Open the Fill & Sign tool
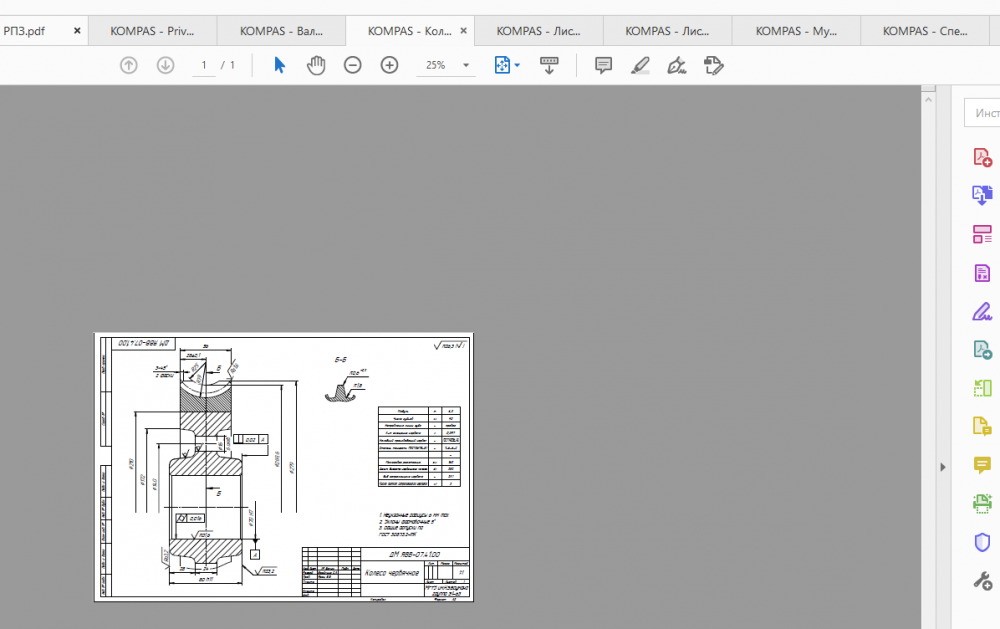 [x=982, y=311]
